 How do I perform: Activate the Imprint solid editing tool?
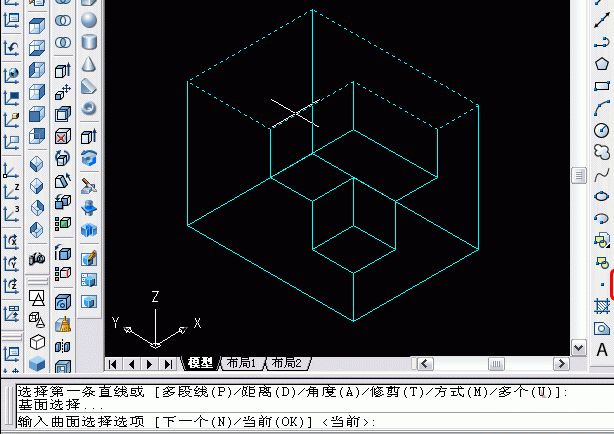pos(63,302)
